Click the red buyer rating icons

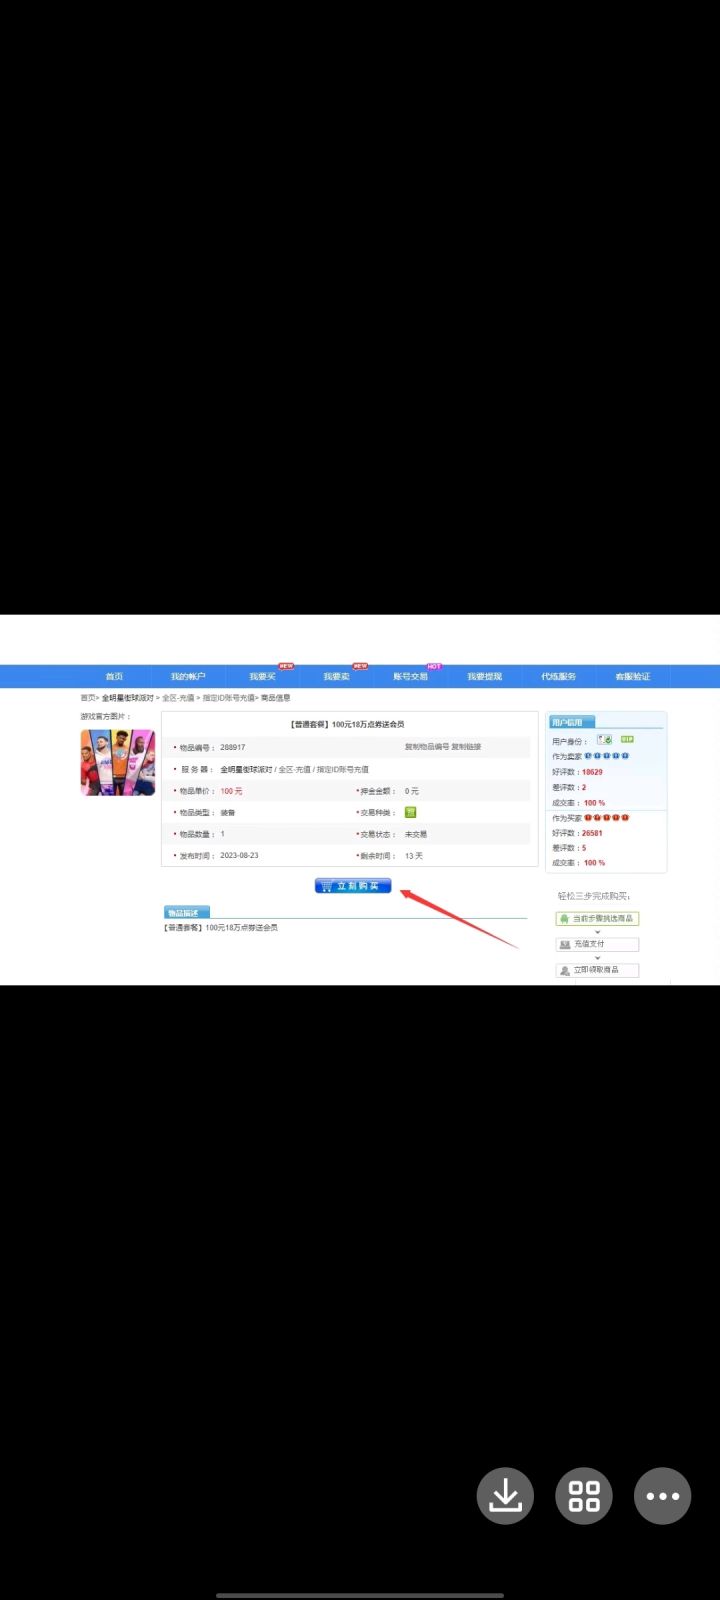(607, 818)
